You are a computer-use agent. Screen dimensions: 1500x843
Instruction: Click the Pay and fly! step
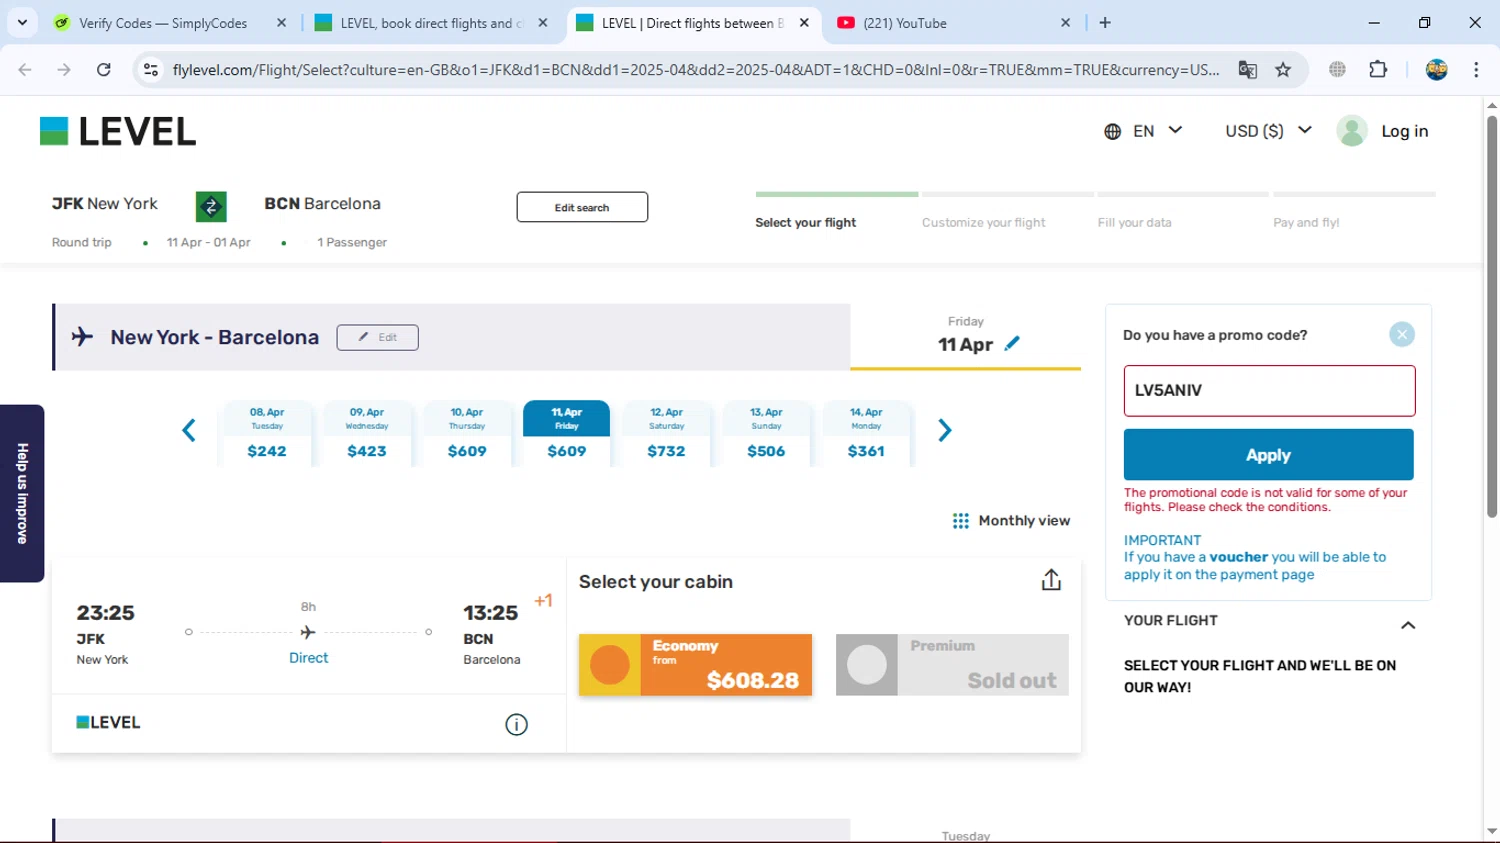pyautogui.click(x=1306, y=223)
